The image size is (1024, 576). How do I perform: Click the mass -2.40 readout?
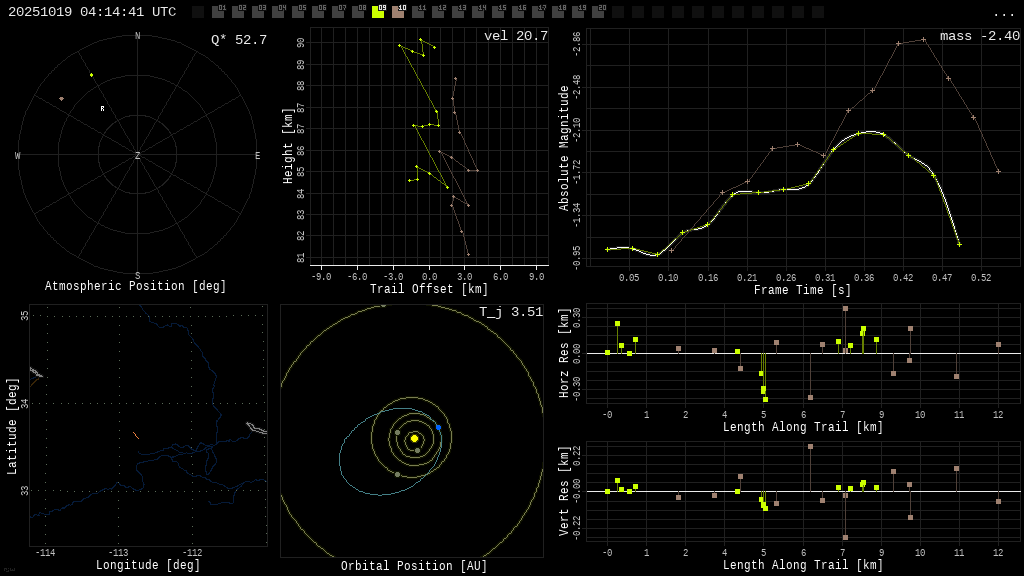[980, 36]
